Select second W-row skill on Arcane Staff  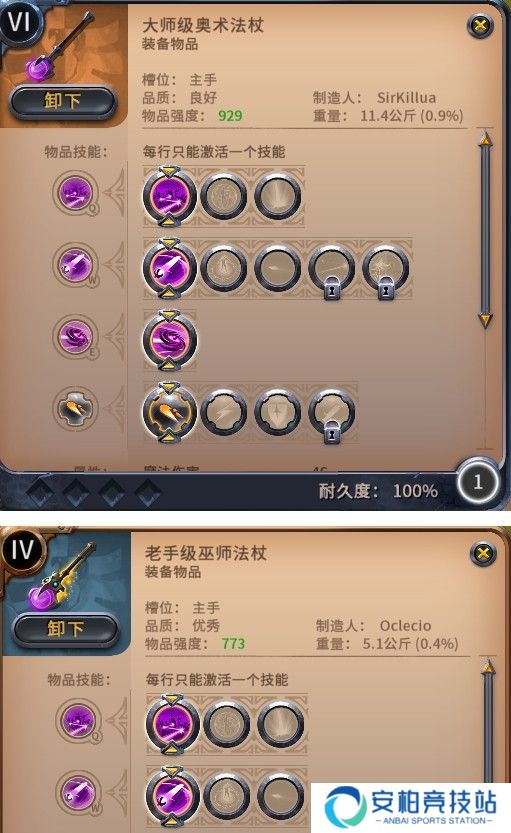pyautogui.click(x=224, y=268)
